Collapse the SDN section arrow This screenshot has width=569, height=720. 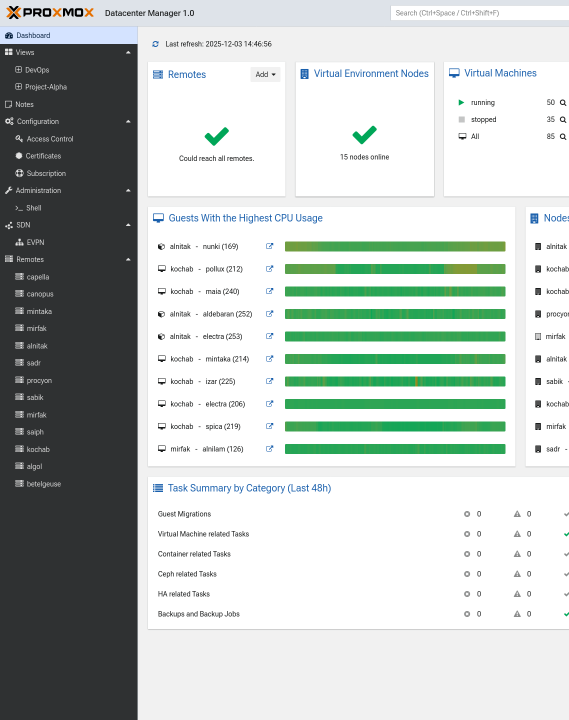point(128,225)
